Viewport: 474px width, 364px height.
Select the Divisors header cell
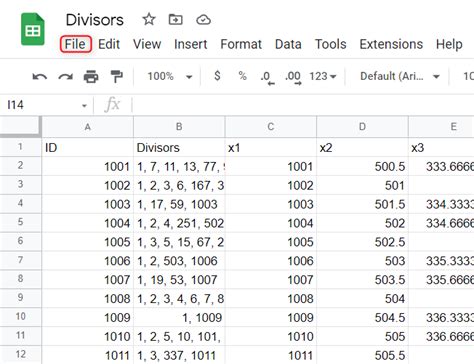179,147
